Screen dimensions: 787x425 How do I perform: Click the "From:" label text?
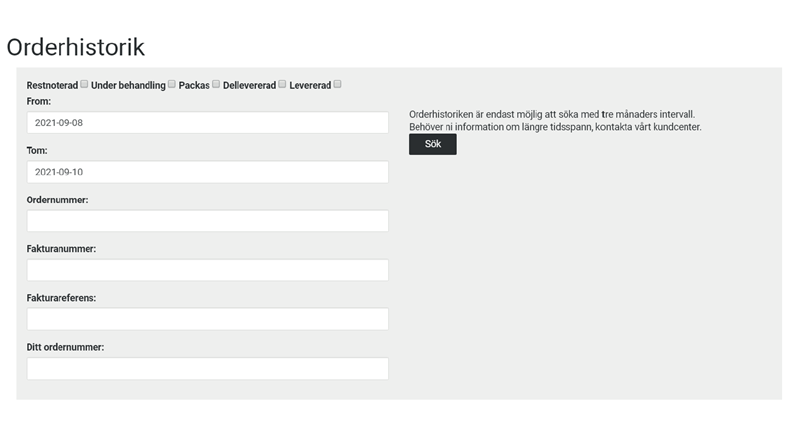click(39, 101)
